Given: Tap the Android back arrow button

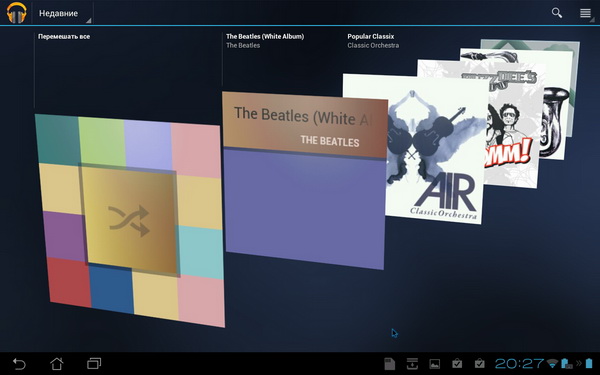Looking at the screenshot, I should [19, 364].
